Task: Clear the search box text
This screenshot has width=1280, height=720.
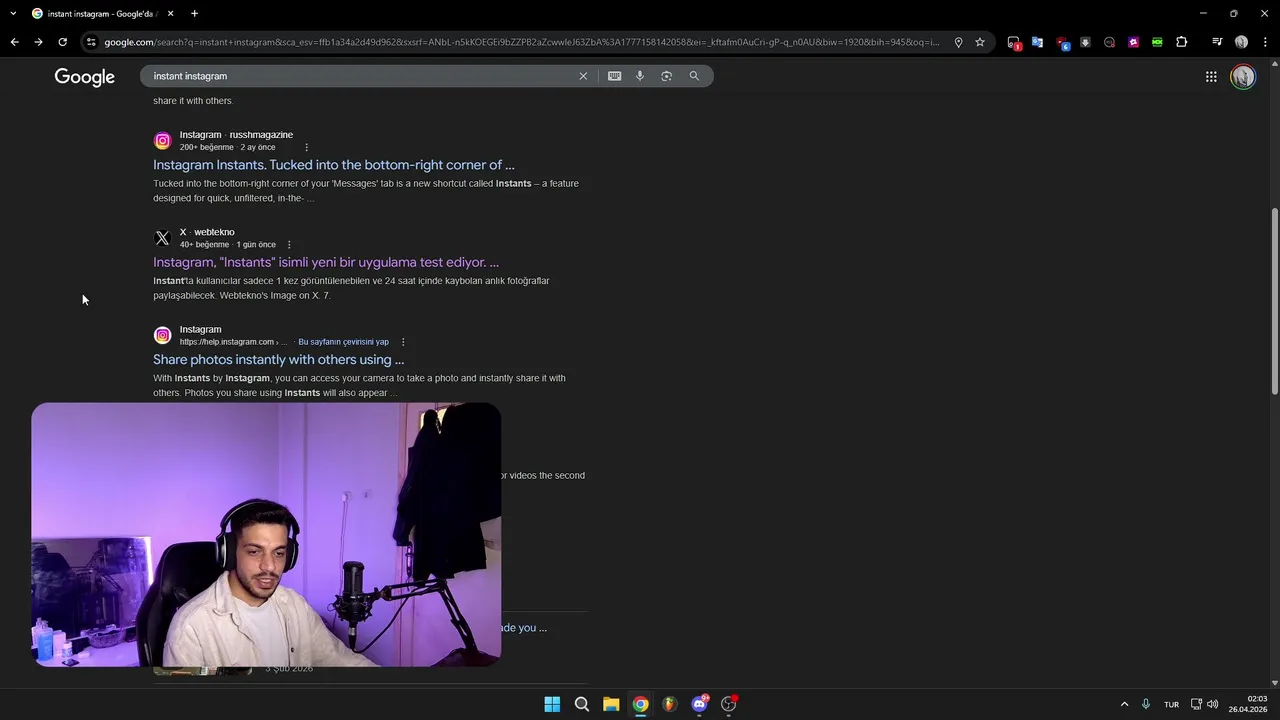Action: (x=583, y=76)
